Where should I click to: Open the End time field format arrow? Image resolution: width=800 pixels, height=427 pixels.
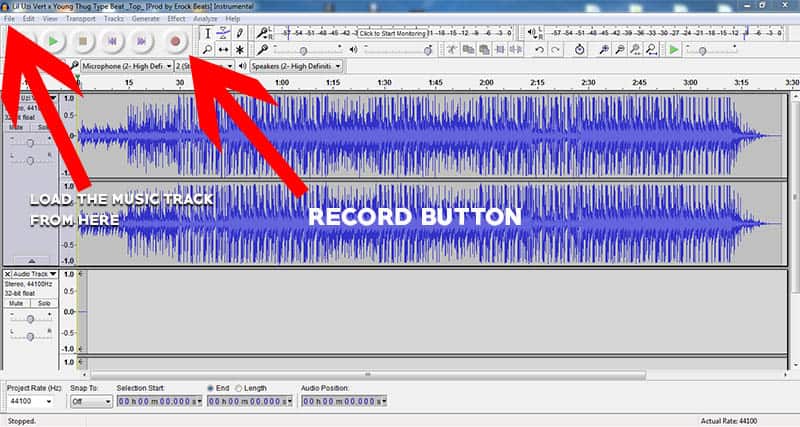pyautogui.click(x=290, y=401)
